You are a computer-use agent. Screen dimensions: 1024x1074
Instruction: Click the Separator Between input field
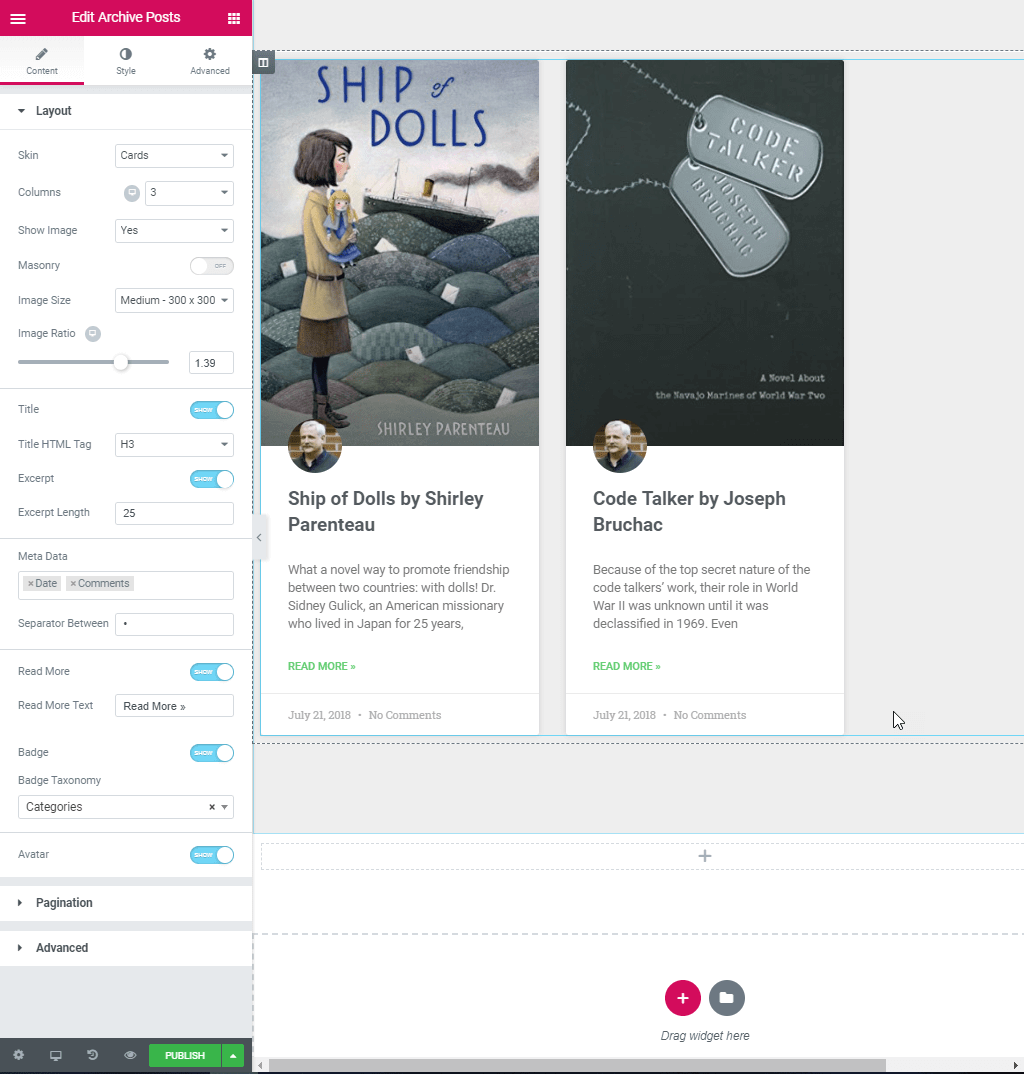pyautogui.click(x=174, y=624)
